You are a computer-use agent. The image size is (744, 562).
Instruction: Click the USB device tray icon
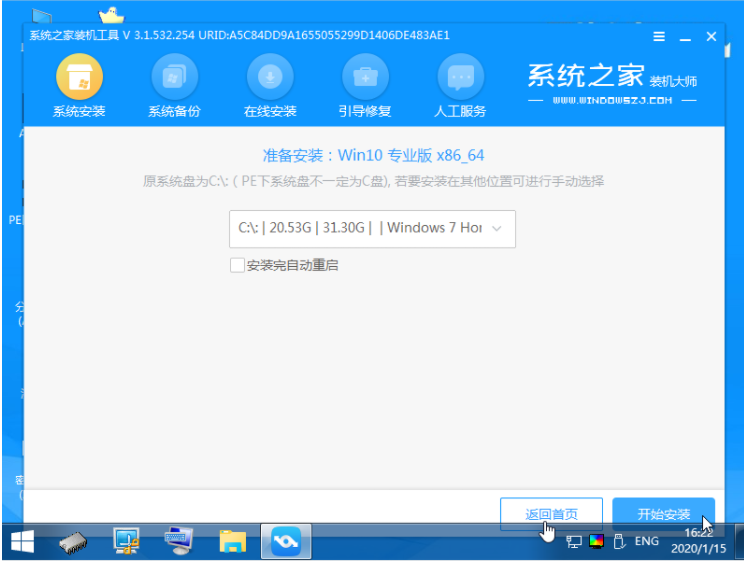click(618, 541)
